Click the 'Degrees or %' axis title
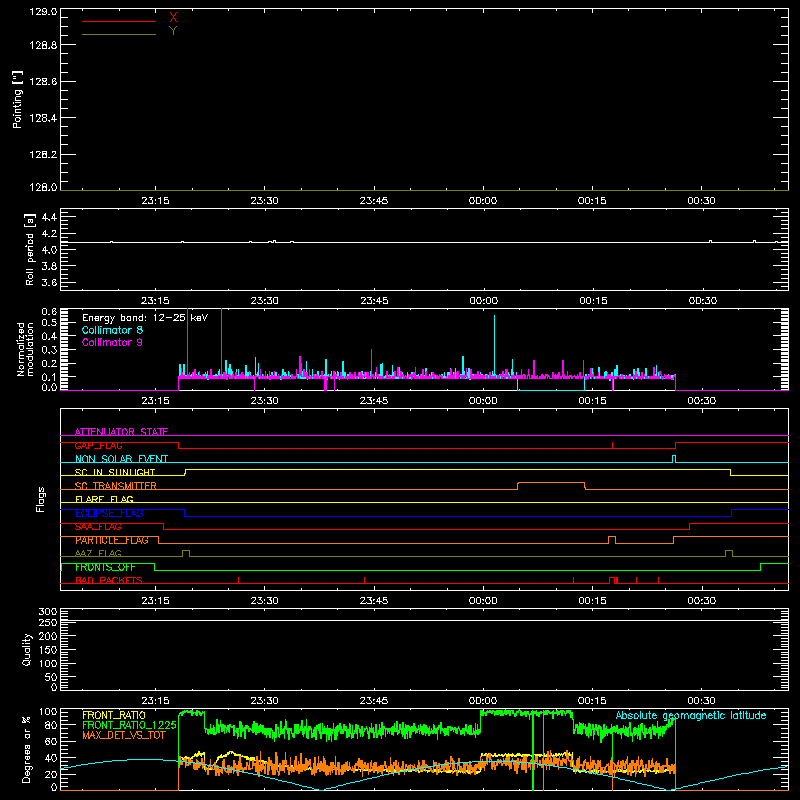The width and height of the screenshot is (800, 800). 27,749
